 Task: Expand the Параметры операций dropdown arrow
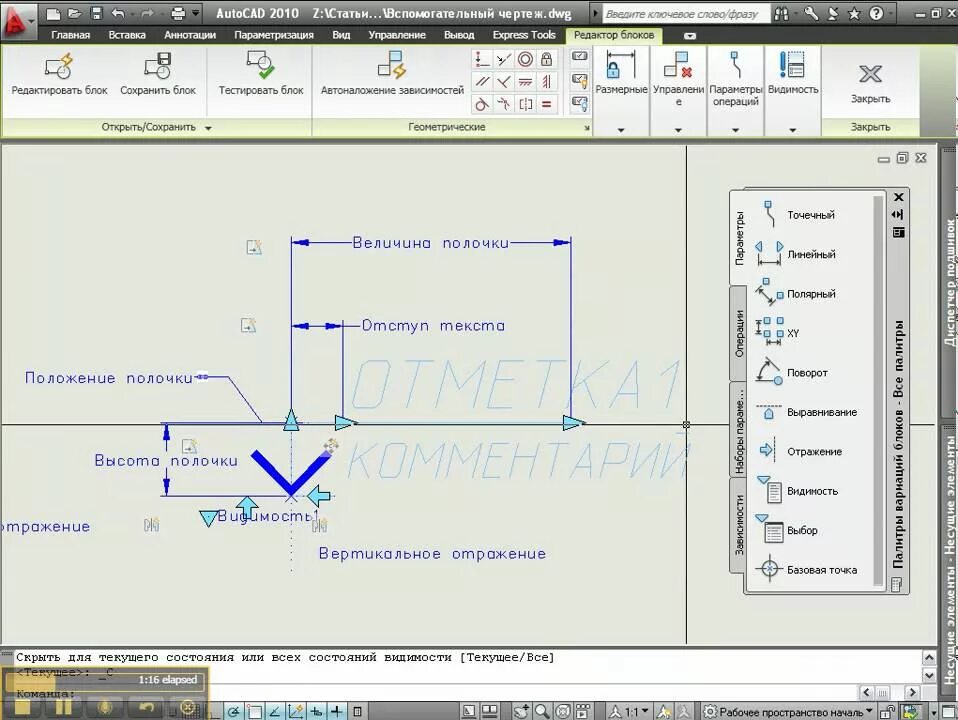tap(735, 130)
